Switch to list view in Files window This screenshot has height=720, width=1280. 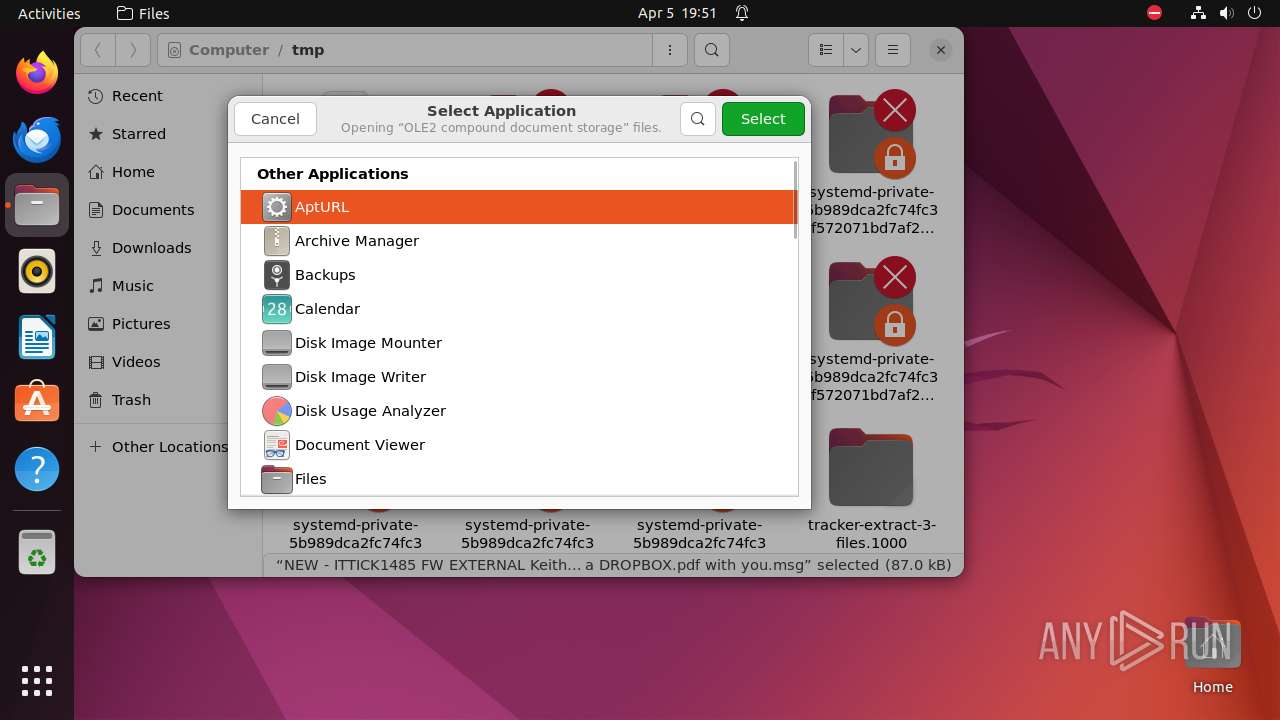(x=826, y=50)
